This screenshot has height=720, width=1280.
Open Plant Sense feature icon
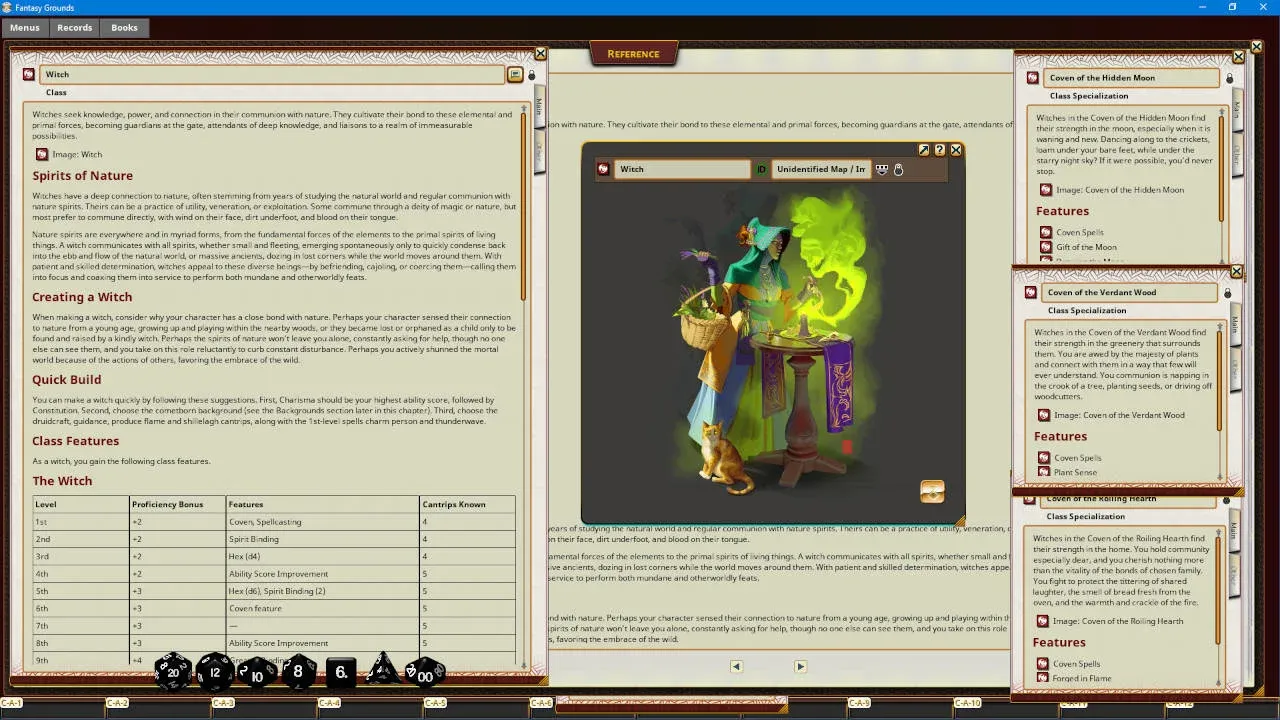[1043, 472]
